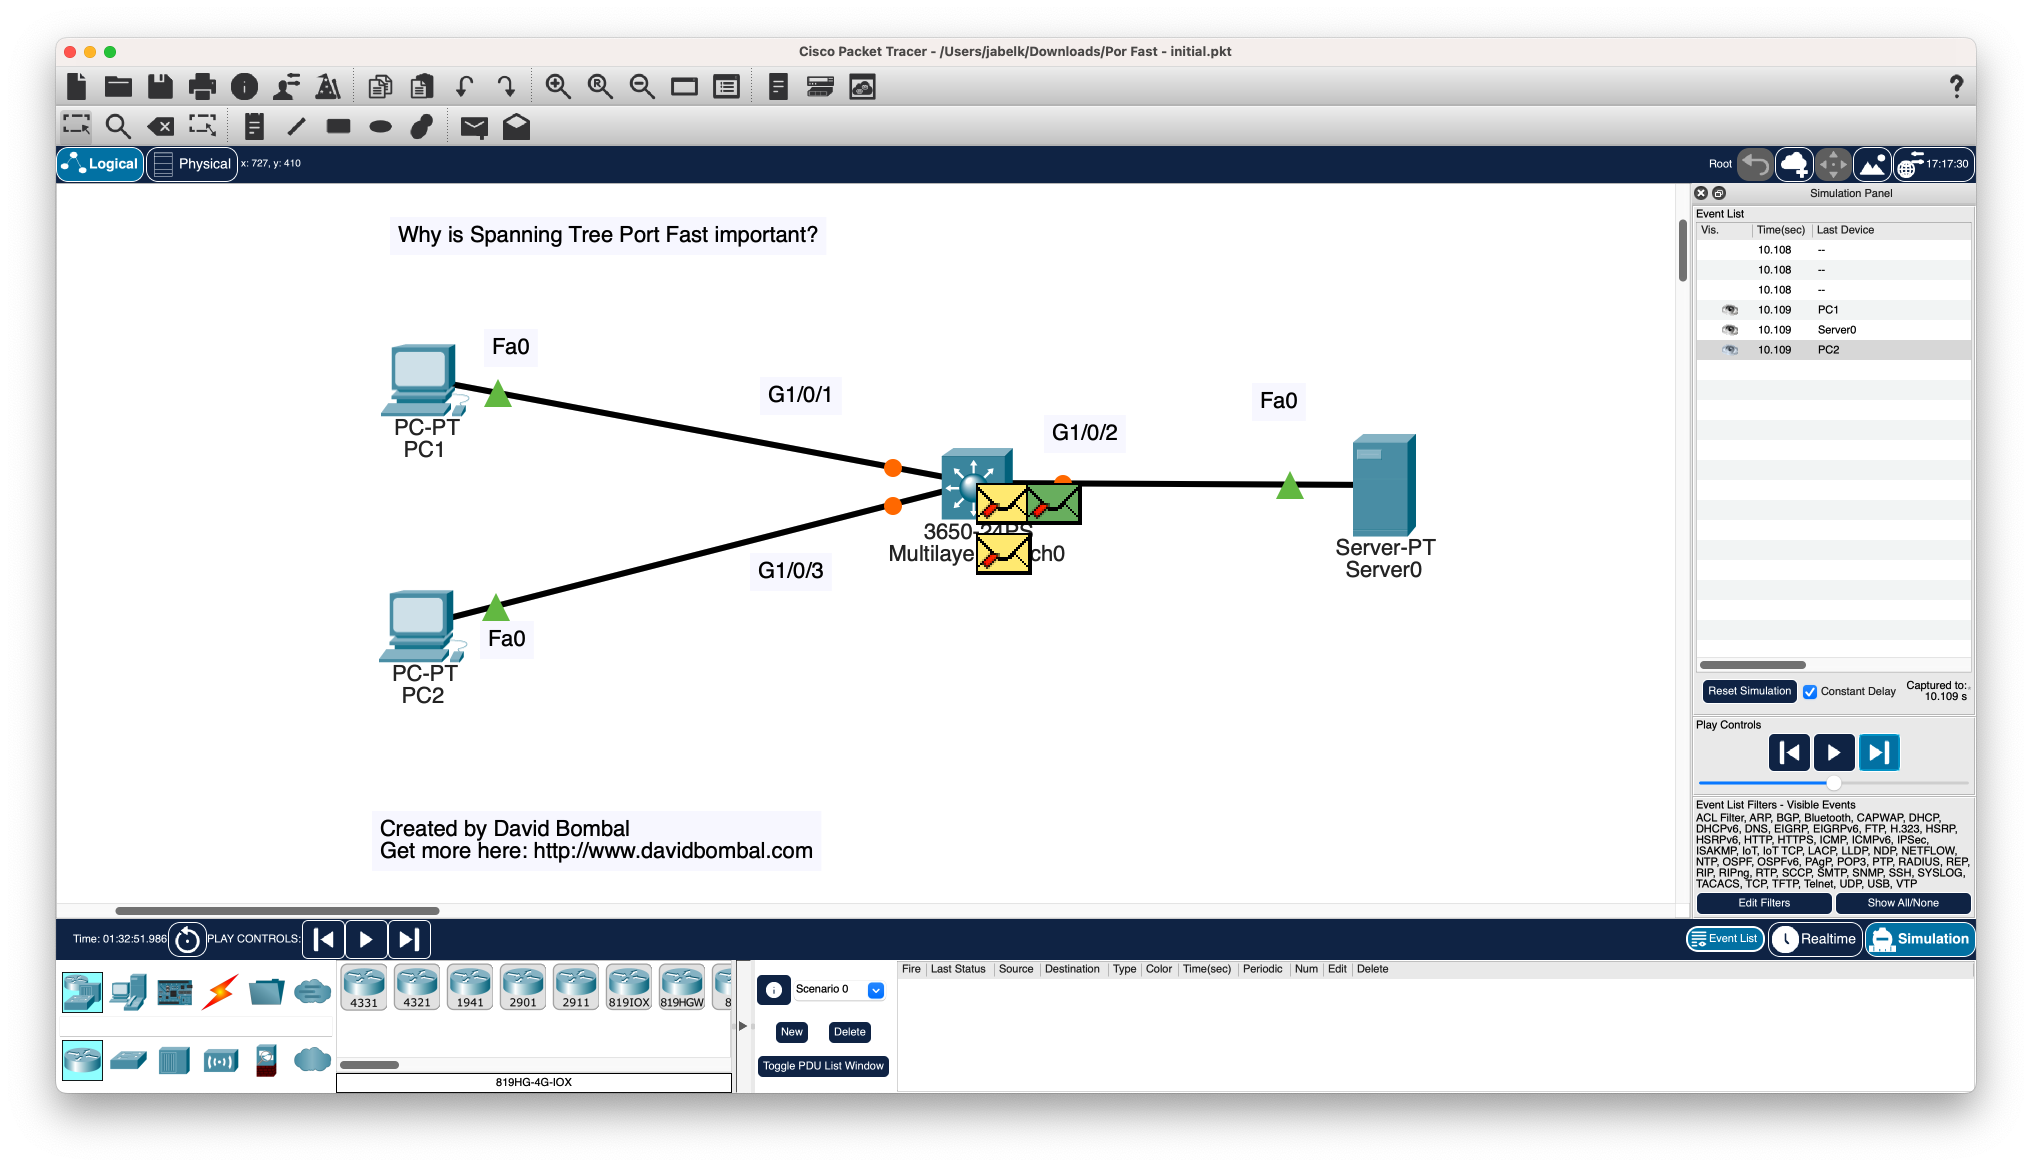The height and width of the screenshot is (1167, 2032).
Task: Go back one event in Simulation Panel
Action: click(x=1789, y=753)
